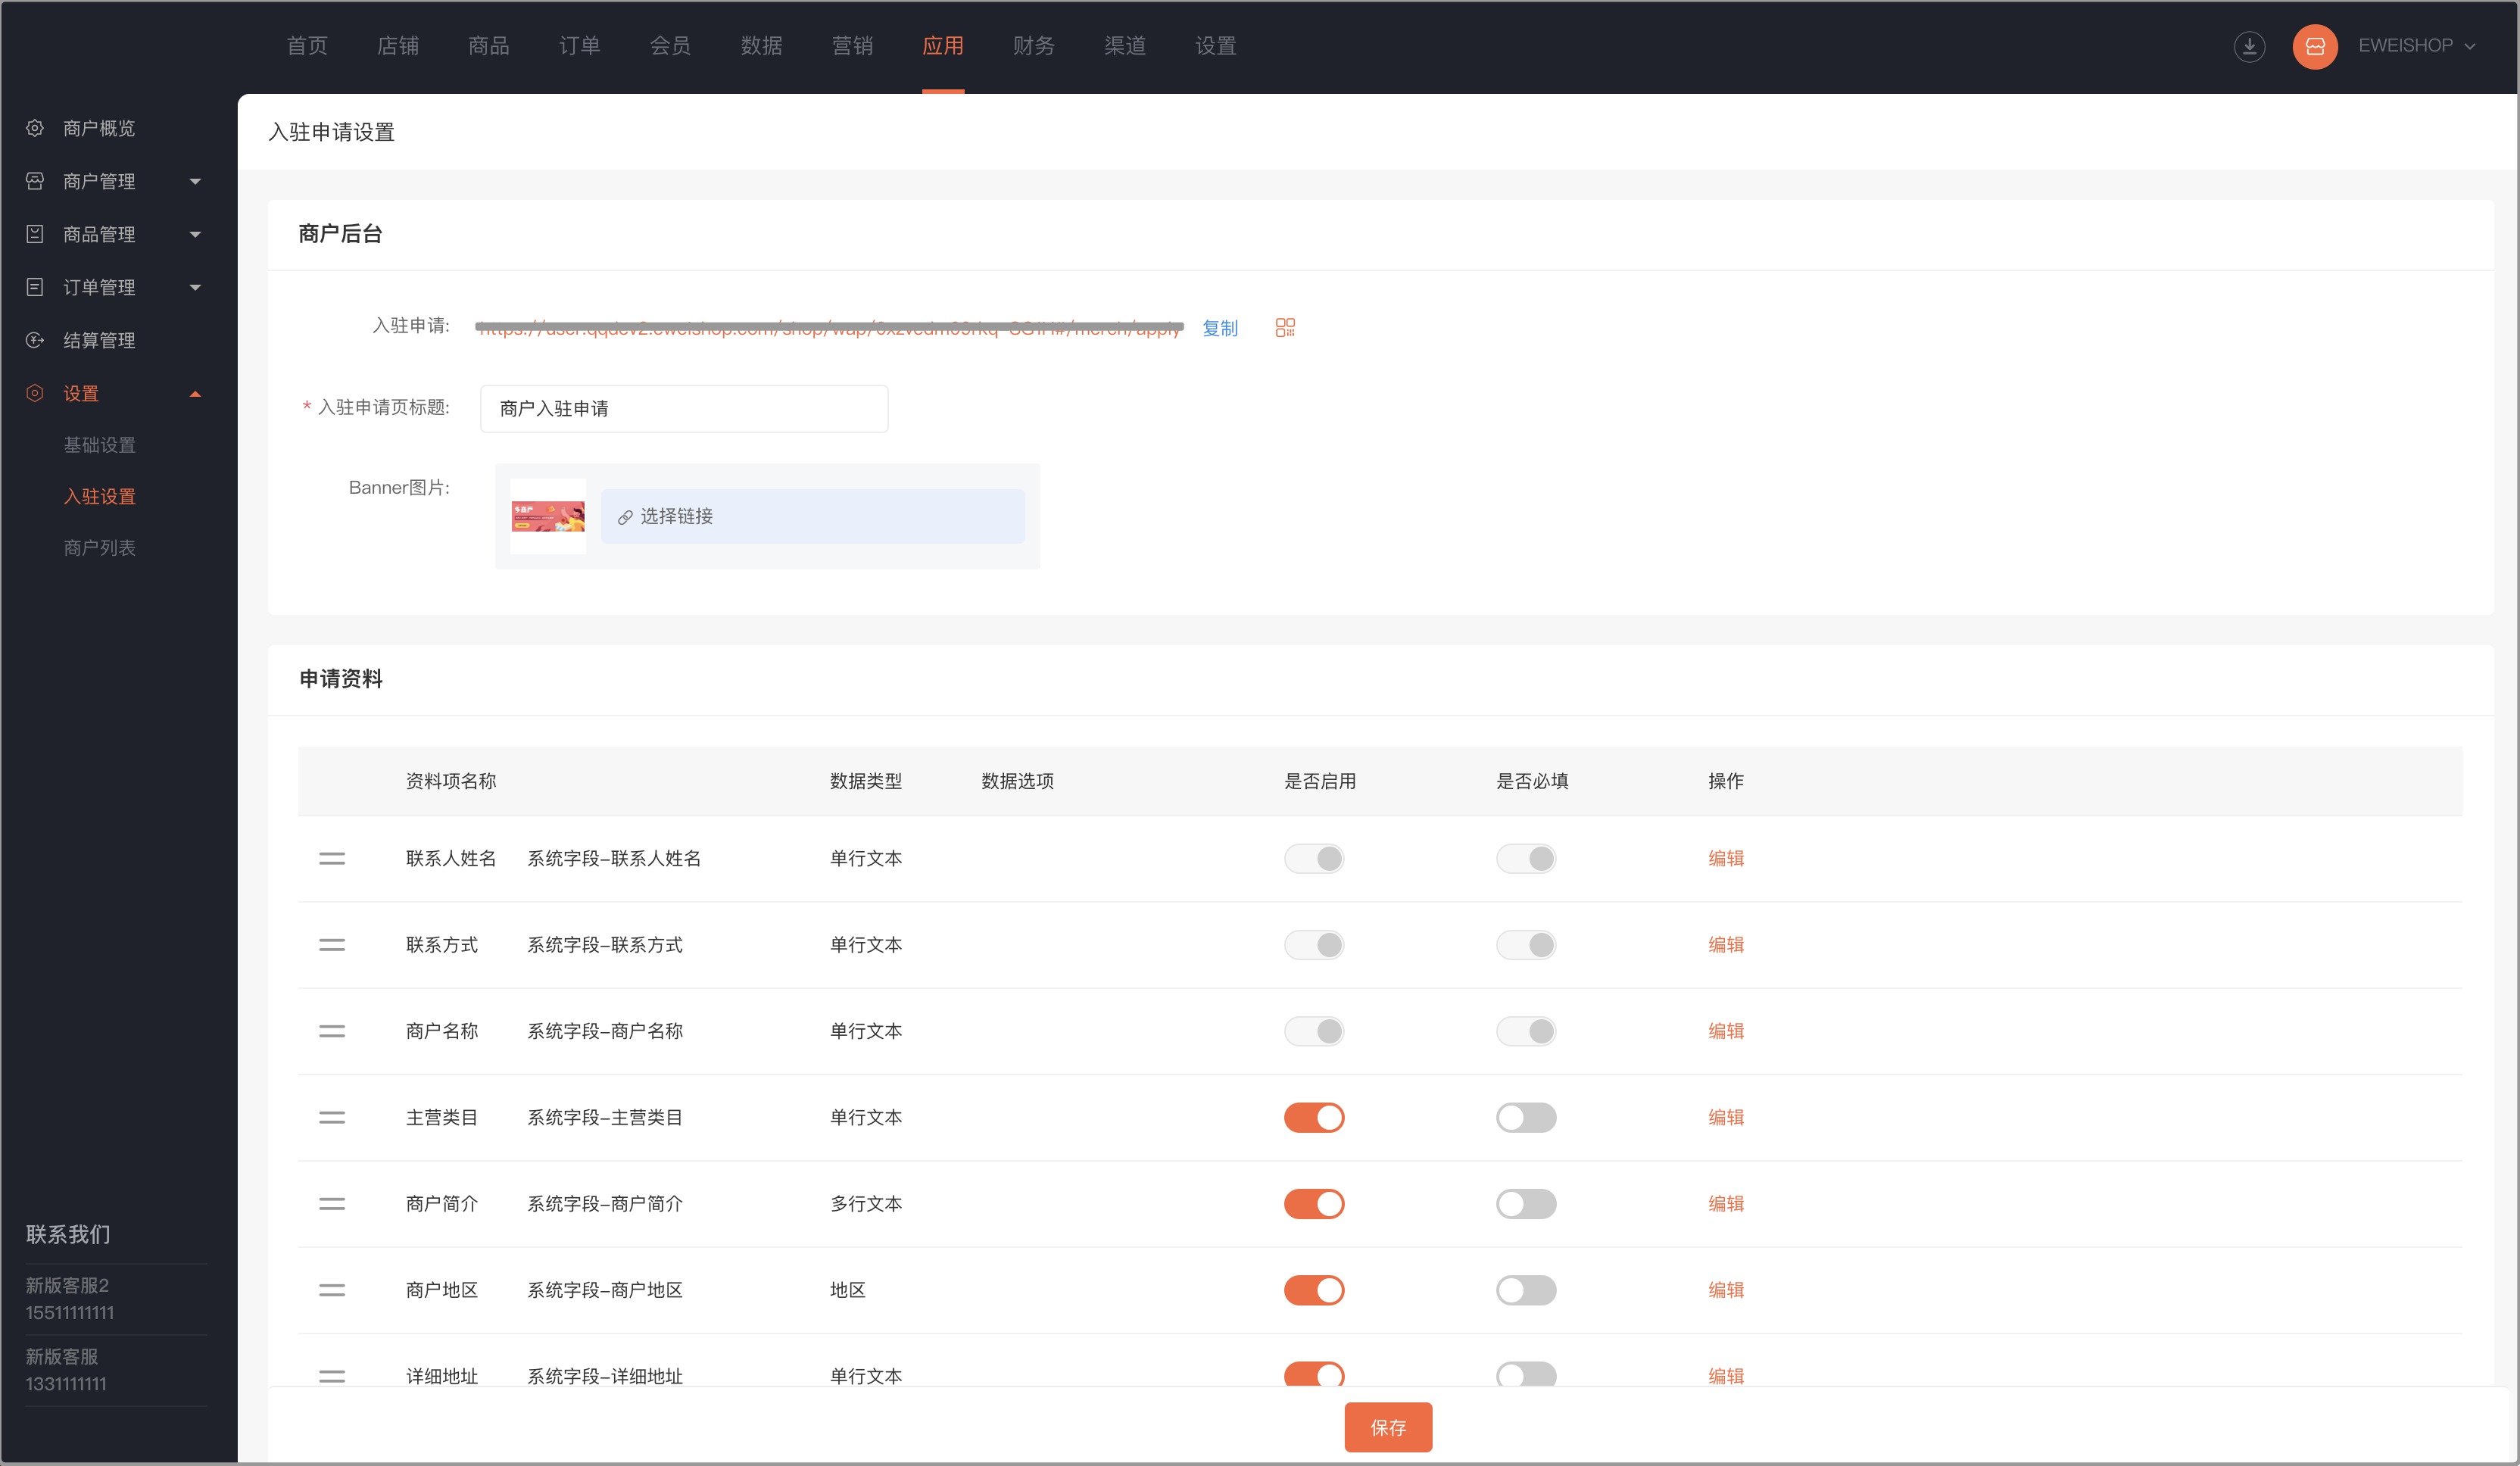Viewport: 2520px width, 1466px height.
Task: Grab the drag handle for 商户简介 row
Action: point(332,1203)
